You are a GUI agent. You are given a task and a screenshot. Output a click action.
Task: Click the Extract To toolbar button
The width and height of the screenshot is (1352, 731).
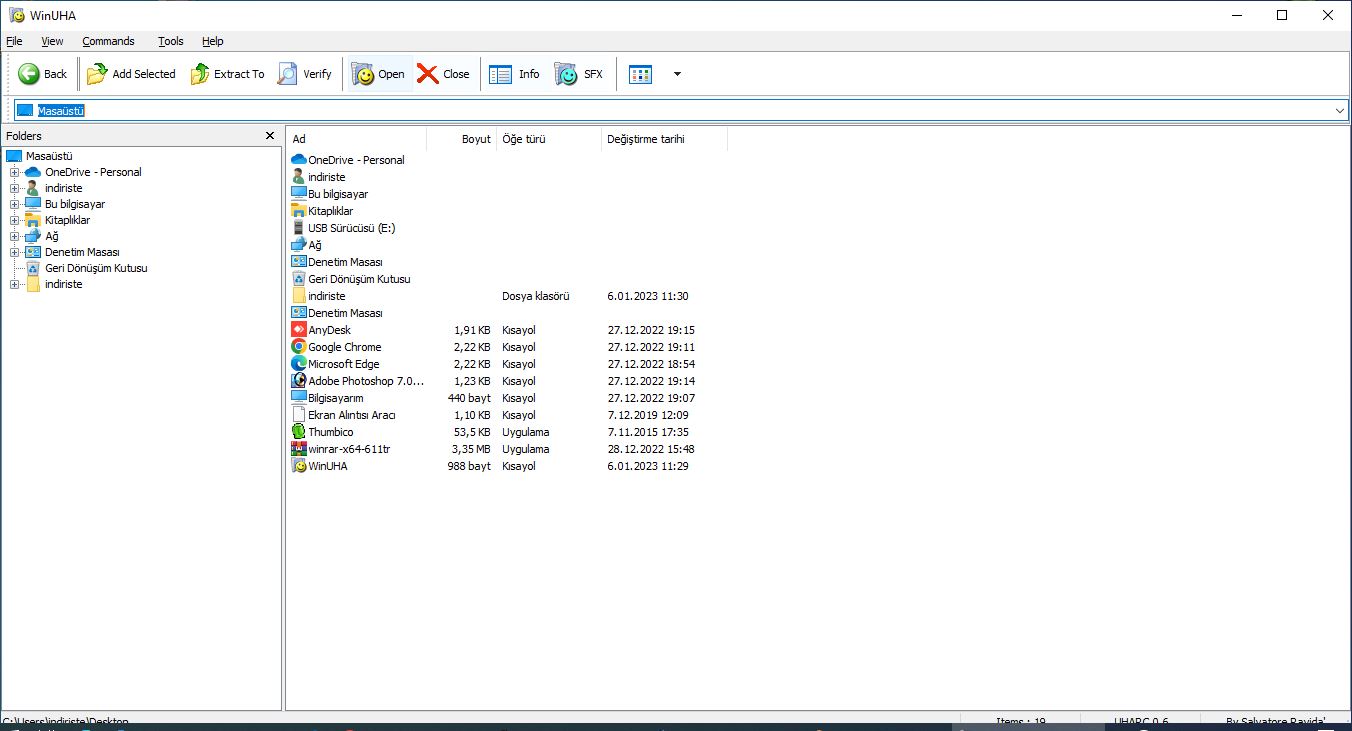pos(227,74)
